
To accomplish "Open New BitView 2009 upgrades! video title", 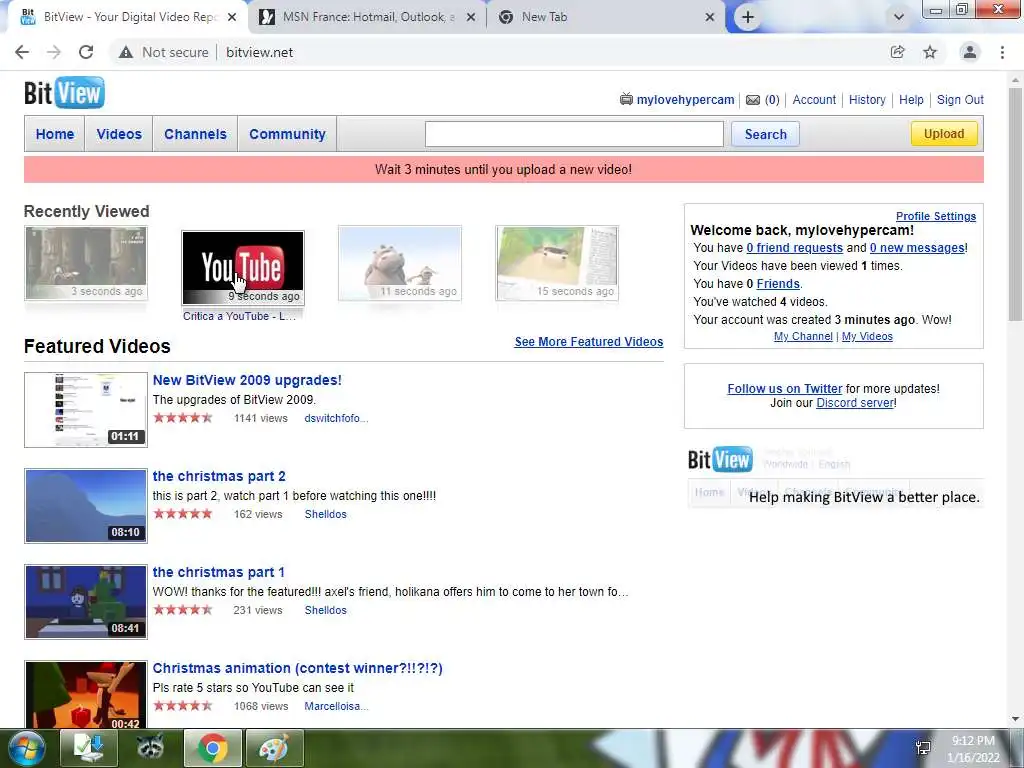I will click(247, 380).
